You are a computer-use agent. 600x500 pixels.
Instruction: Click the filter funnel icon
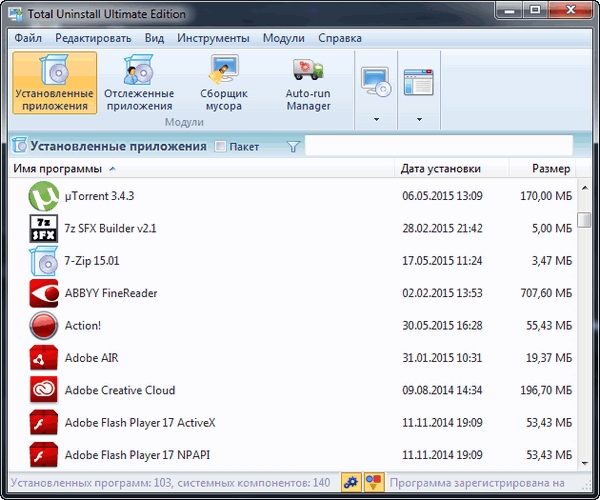[293, 146]
